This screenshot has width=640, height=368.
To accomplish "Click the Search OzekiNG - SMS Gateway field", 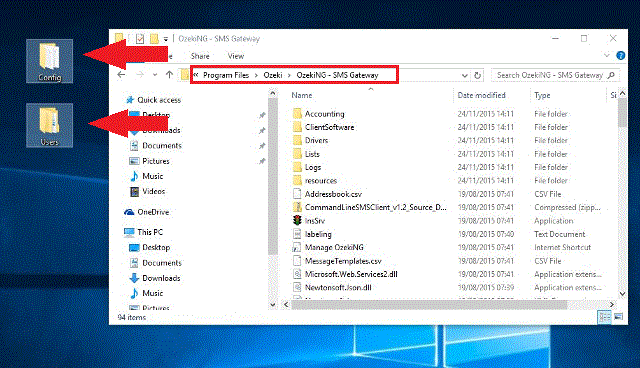I will tap(555, 75).
